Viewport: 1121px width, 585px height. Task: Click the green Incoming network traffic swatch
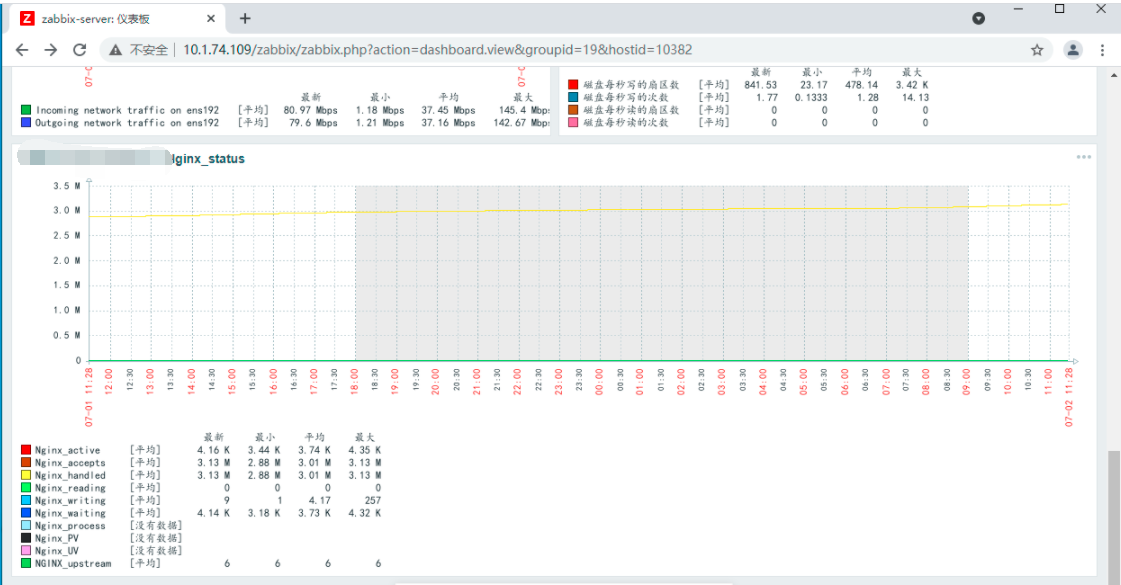click(26, 110)
